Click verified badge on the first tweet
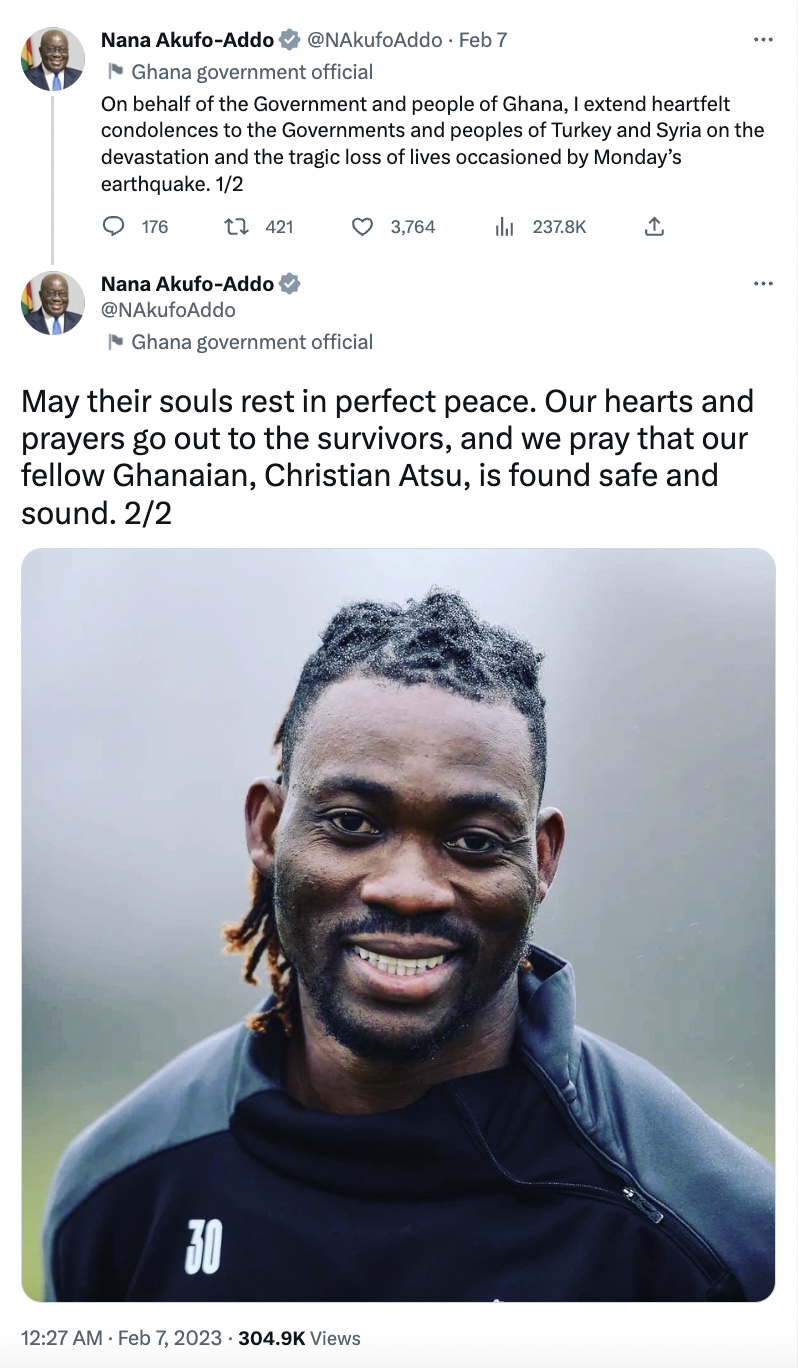 [290, 41]
